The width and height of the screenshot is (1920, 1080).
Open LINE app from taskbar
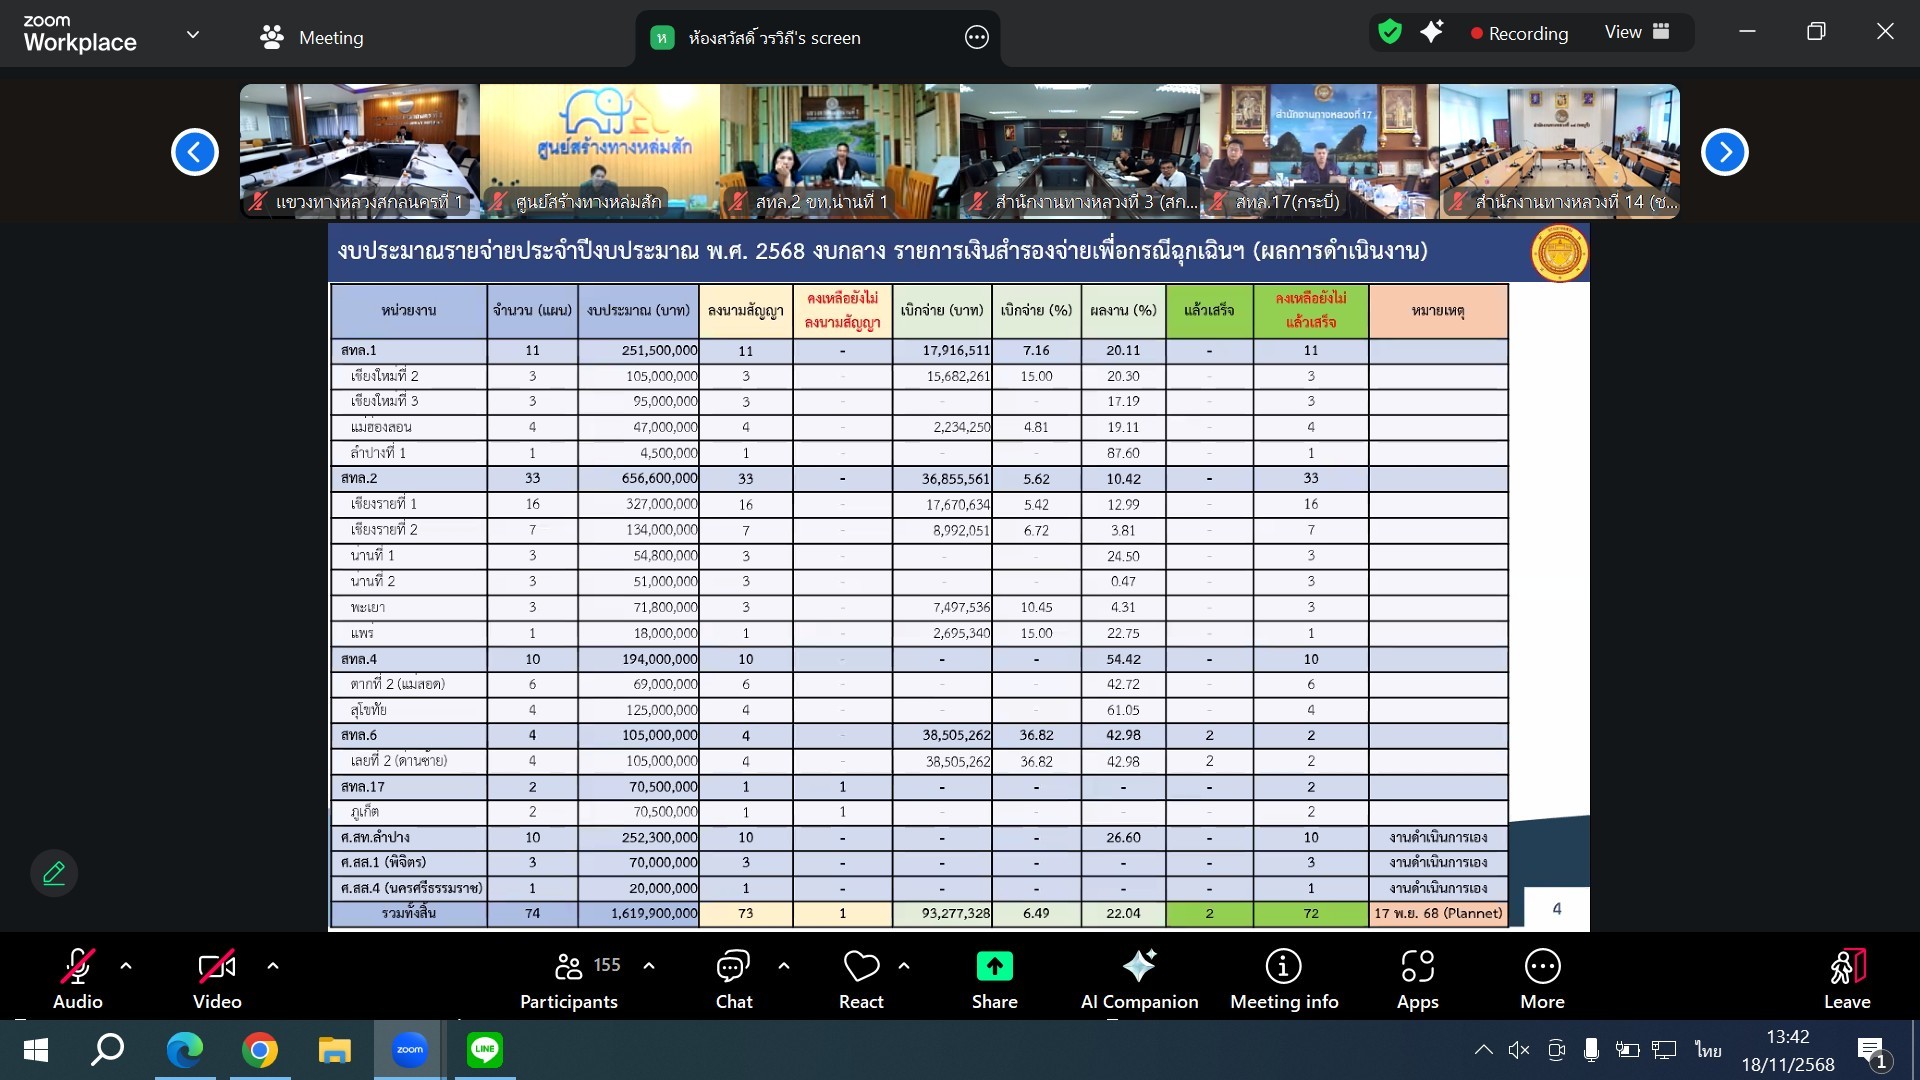click(x=484, y=1050)
